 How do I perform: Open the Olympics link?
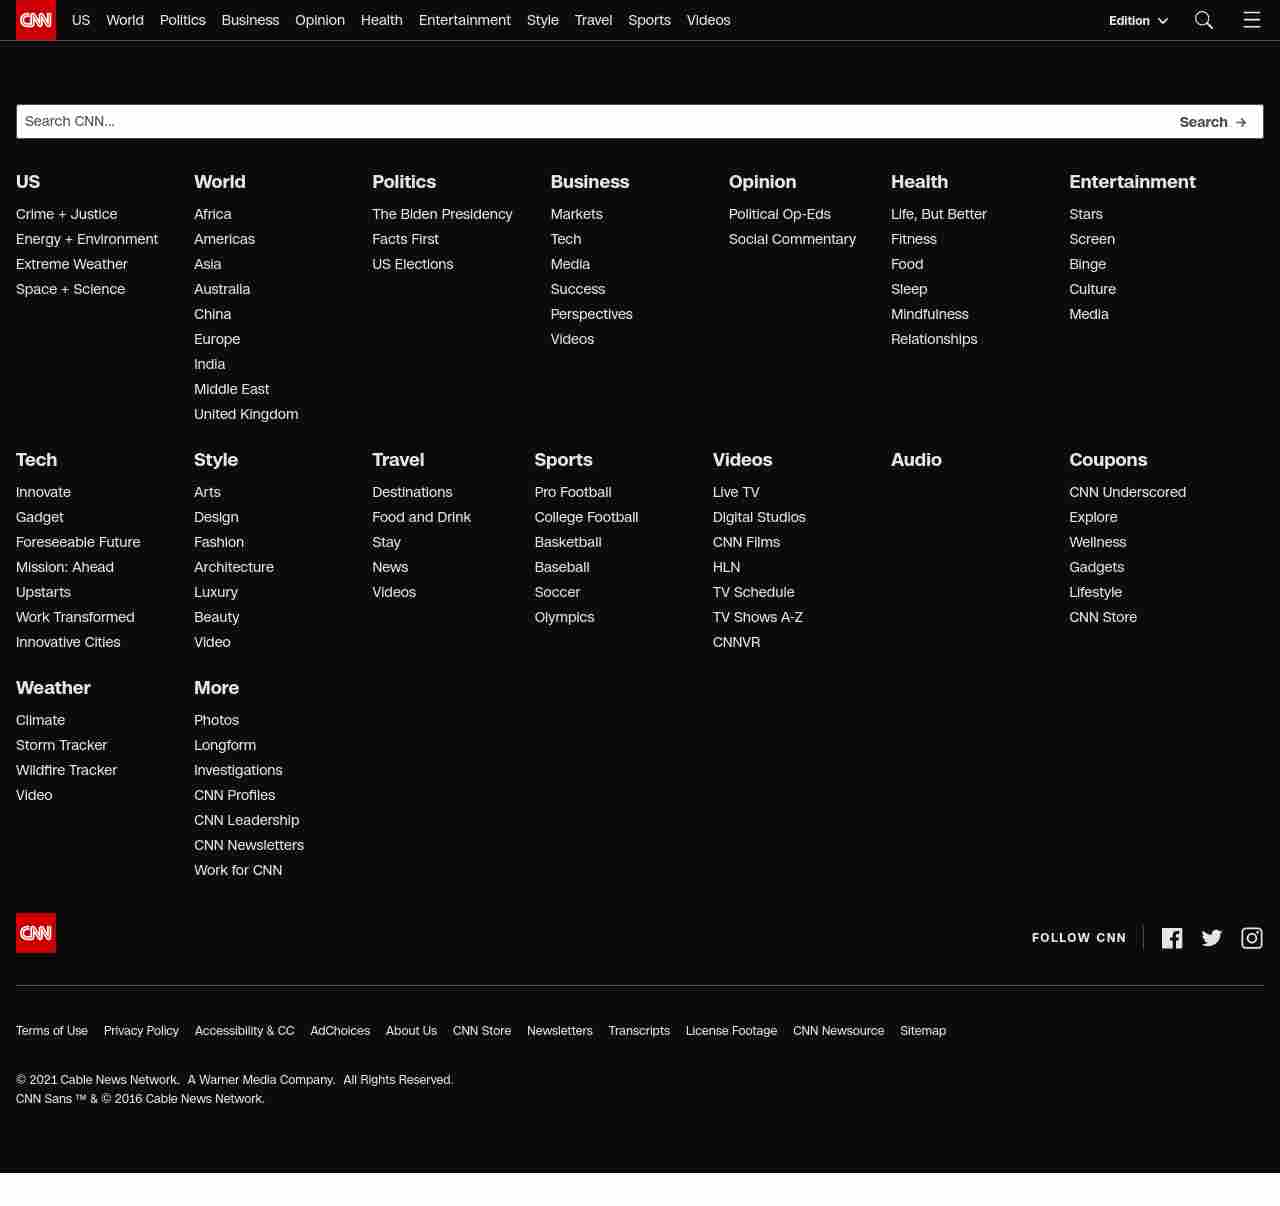[x=564, y=617]
